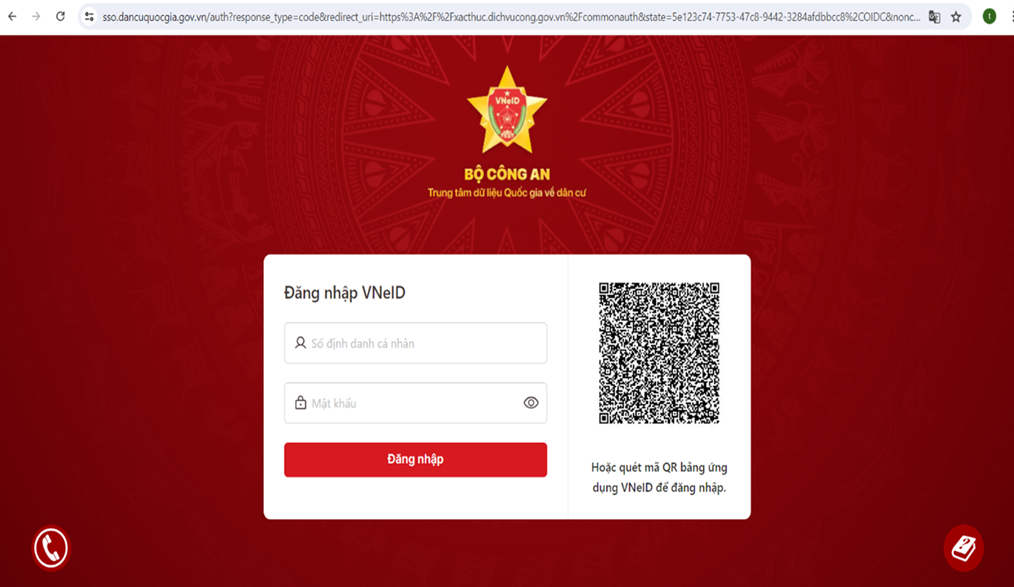The width and height of the screenshot is (1014, 587).
Task: Click the phone support icon
Action: (x=51, y=548)
